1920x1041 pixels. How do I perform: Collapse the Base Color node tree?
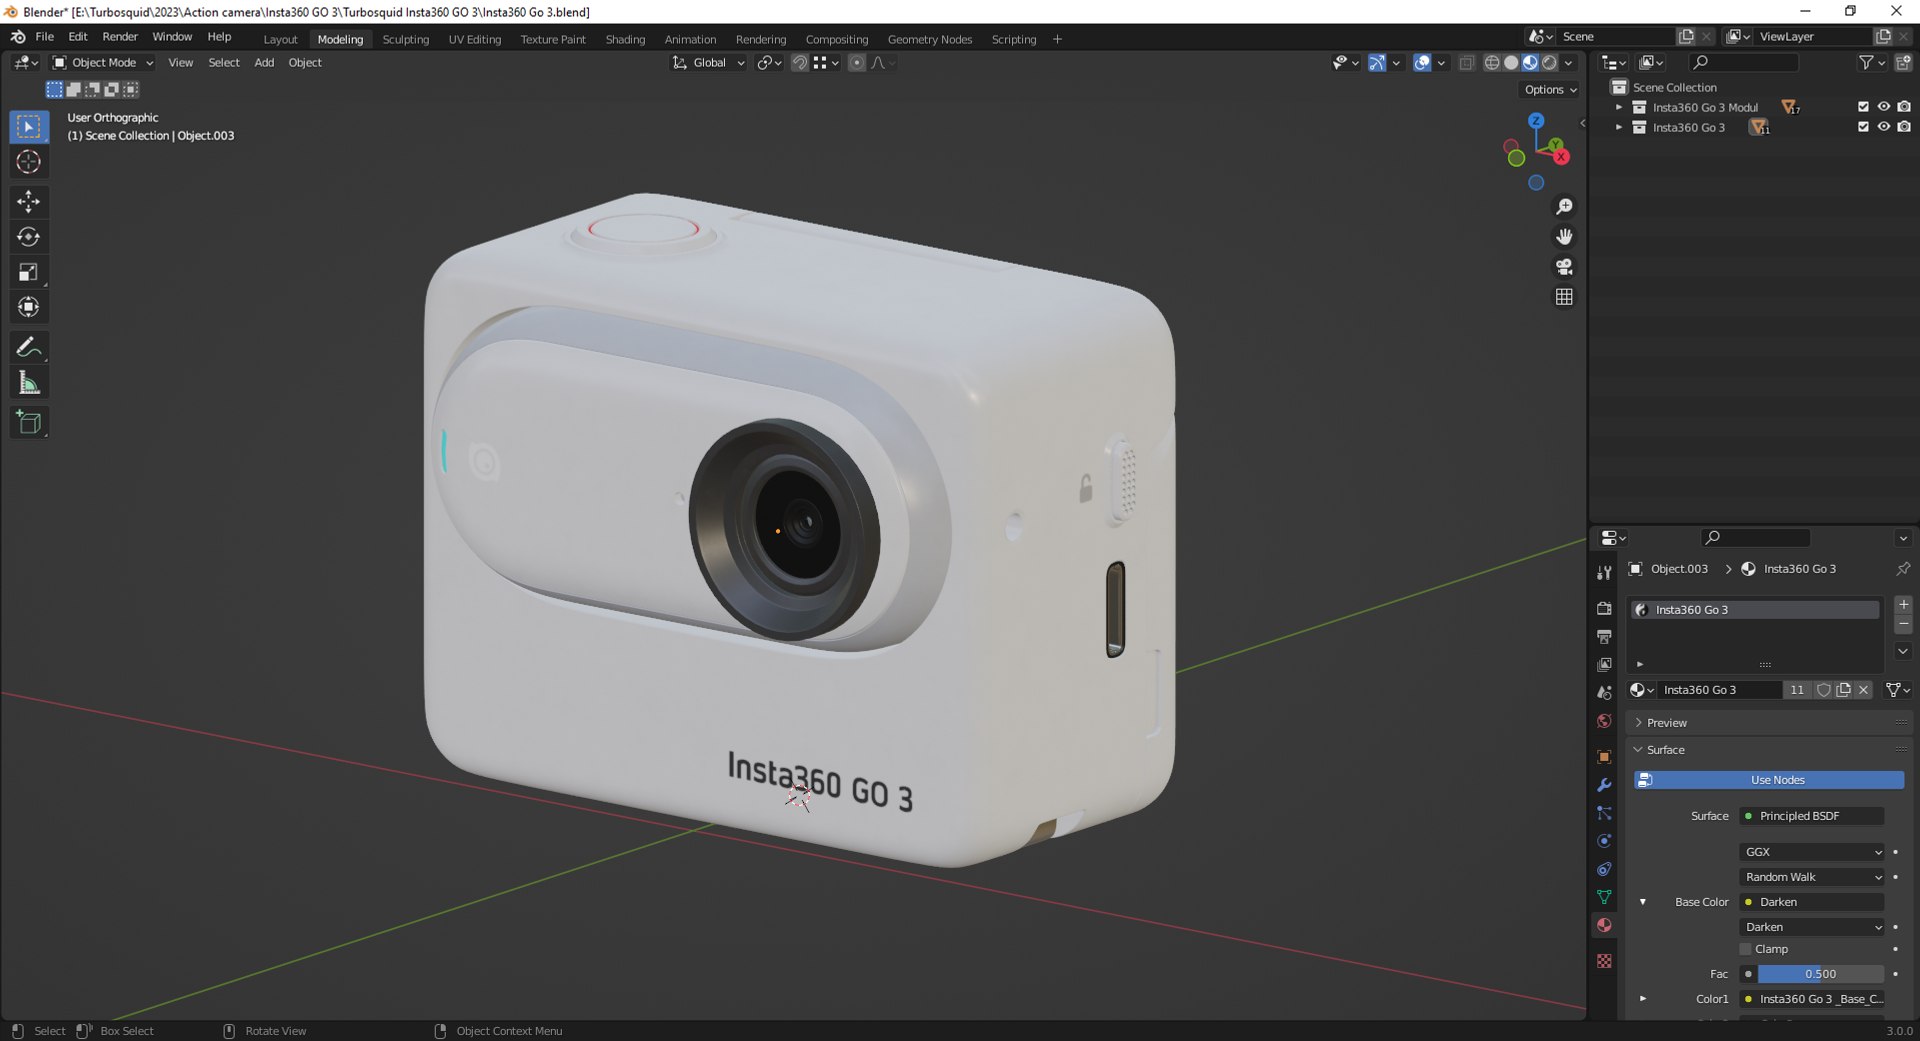(x=1642, y=902)
